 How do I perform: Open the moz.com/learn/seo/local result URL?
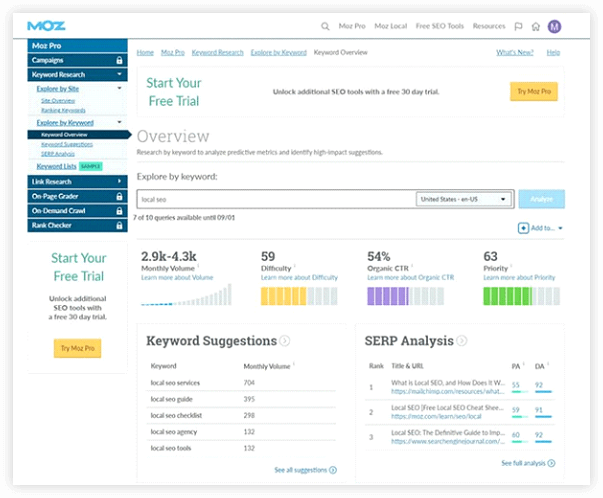[436, 416]
